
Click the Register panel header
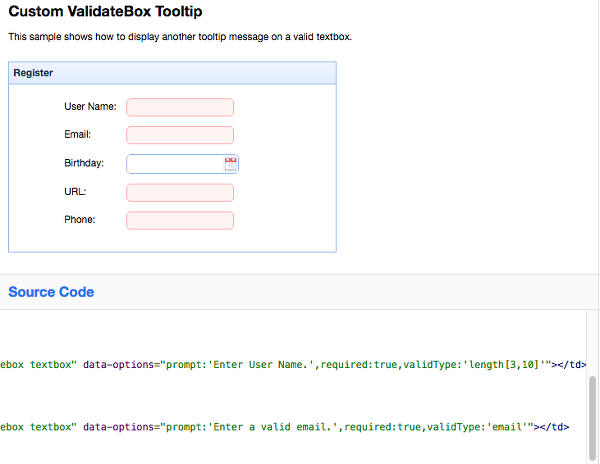click(x=172, y=73)
